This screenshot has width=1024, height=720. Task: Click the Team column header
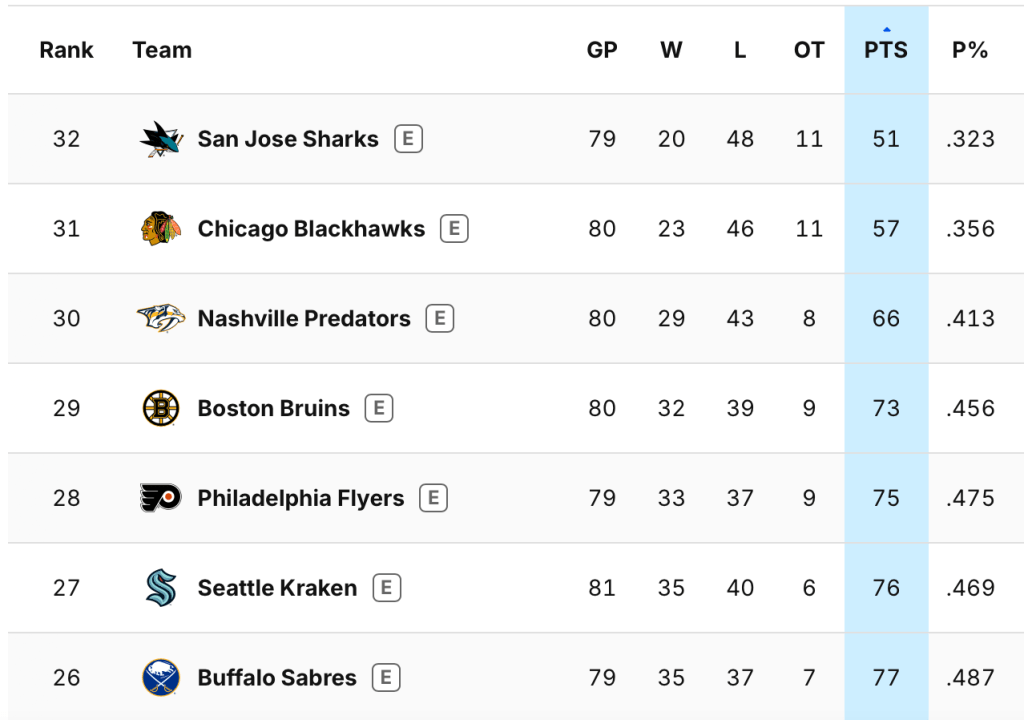[162, 50]
